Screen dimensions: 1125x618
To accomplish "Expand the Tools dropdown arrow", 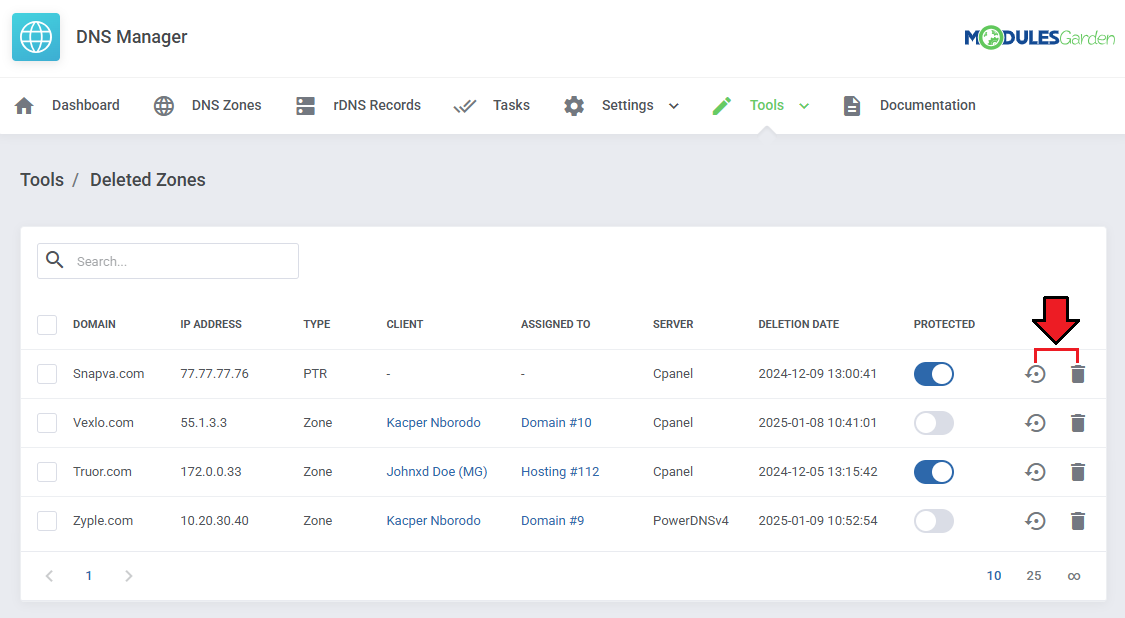I will coord(804,106).
